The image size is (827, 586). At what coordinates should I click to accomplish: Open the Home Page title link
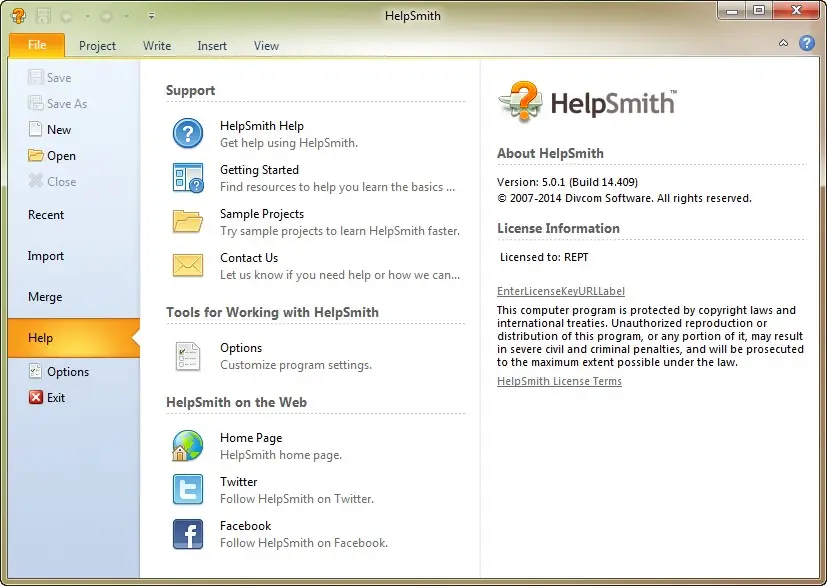click(x=251, y=438)
